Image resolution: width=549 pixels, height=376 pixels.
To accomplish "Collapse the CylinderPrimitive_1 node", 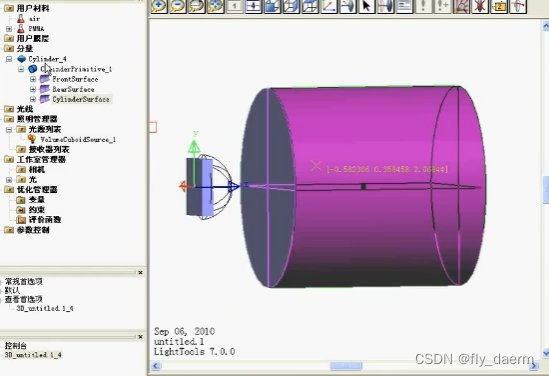I will tap(21, 69).
